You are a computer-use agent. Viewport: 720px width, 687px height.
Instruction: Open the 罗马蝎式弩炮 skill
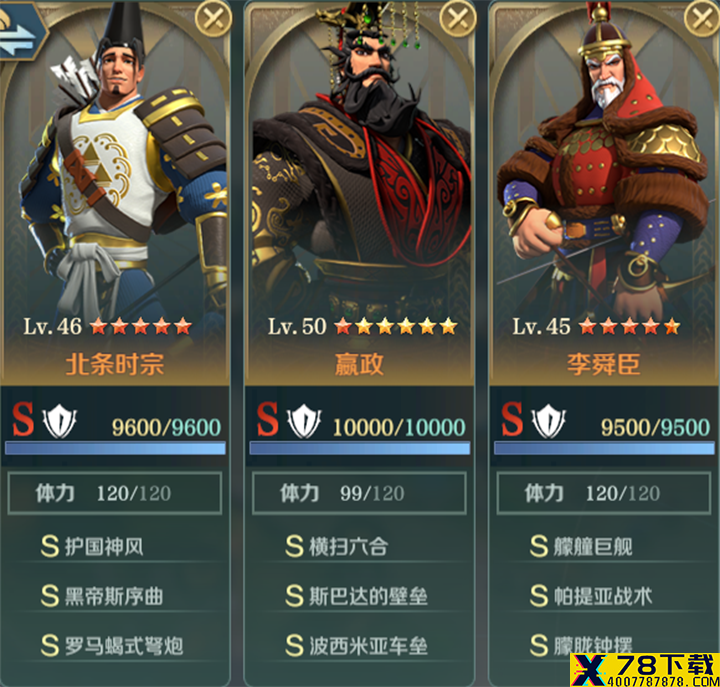[x=112, y=646]
